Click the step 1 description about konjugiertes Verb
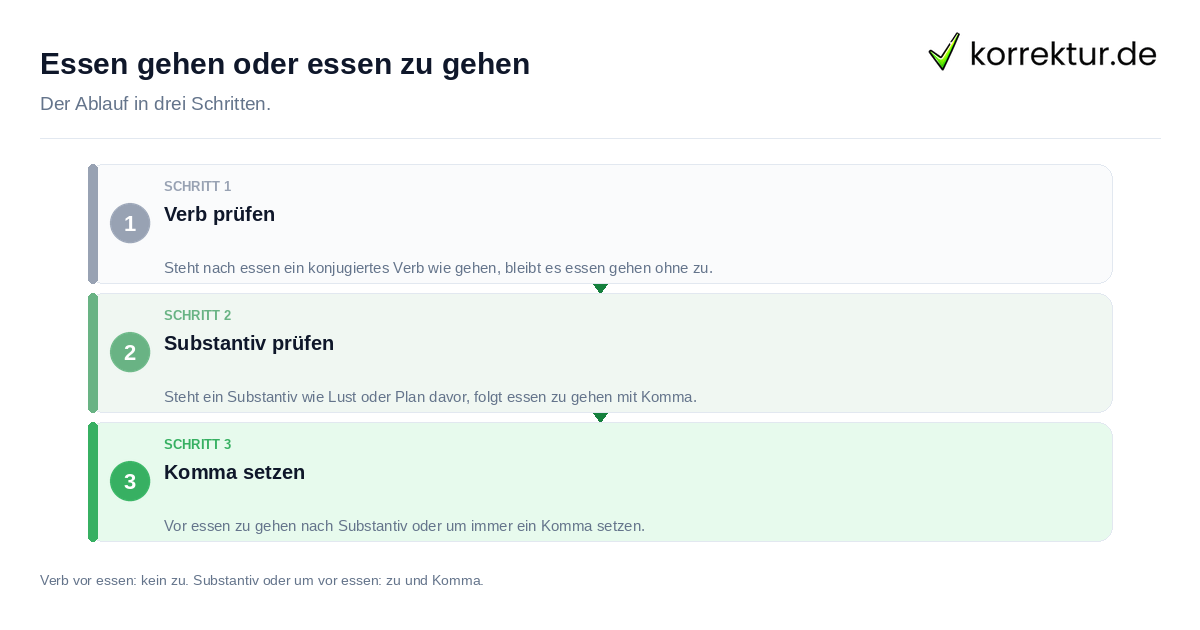This screenshot has width=1200, height=630. 438,268
